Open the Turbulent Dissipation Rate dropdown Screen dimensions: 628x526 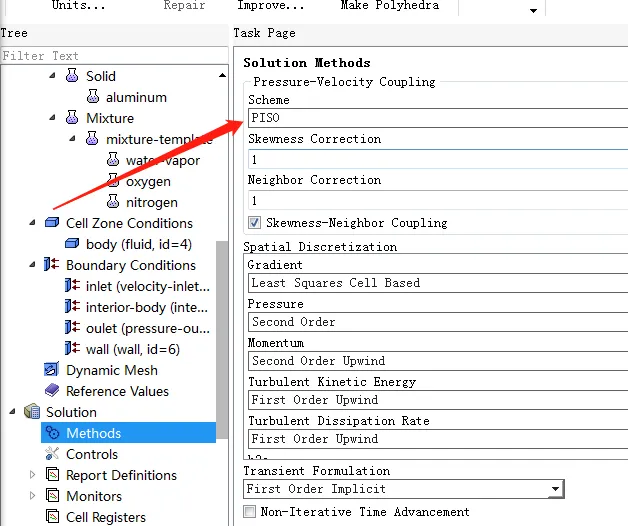click(438, 439)
